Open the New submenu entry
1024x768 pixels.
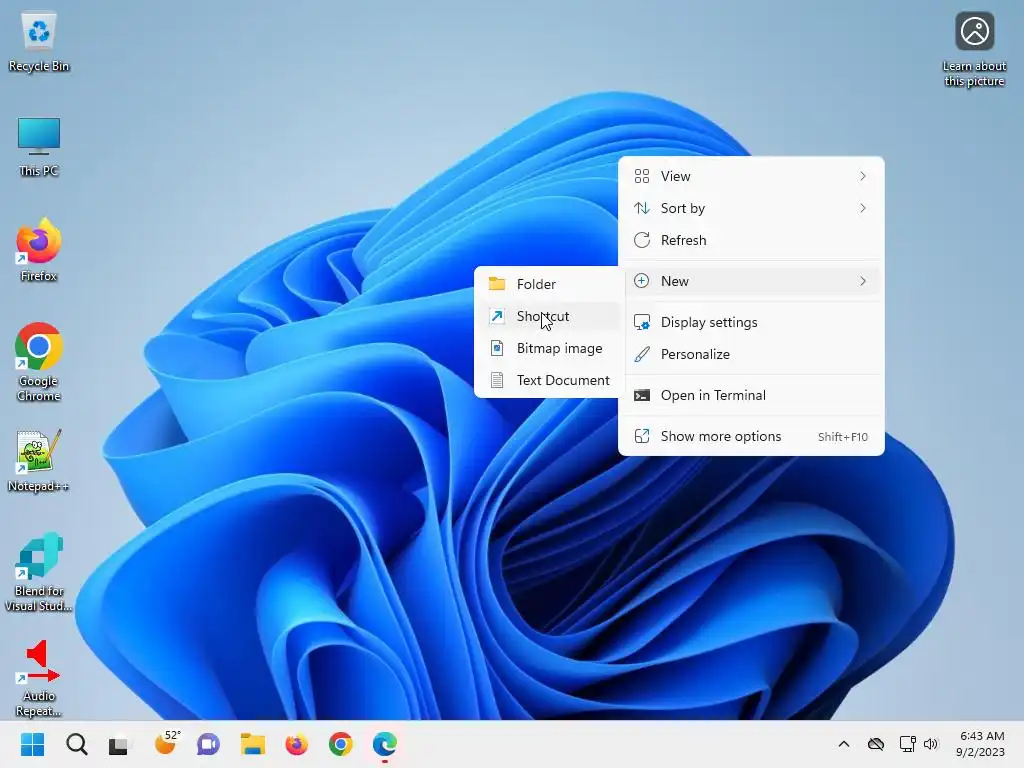coord(751,281)
